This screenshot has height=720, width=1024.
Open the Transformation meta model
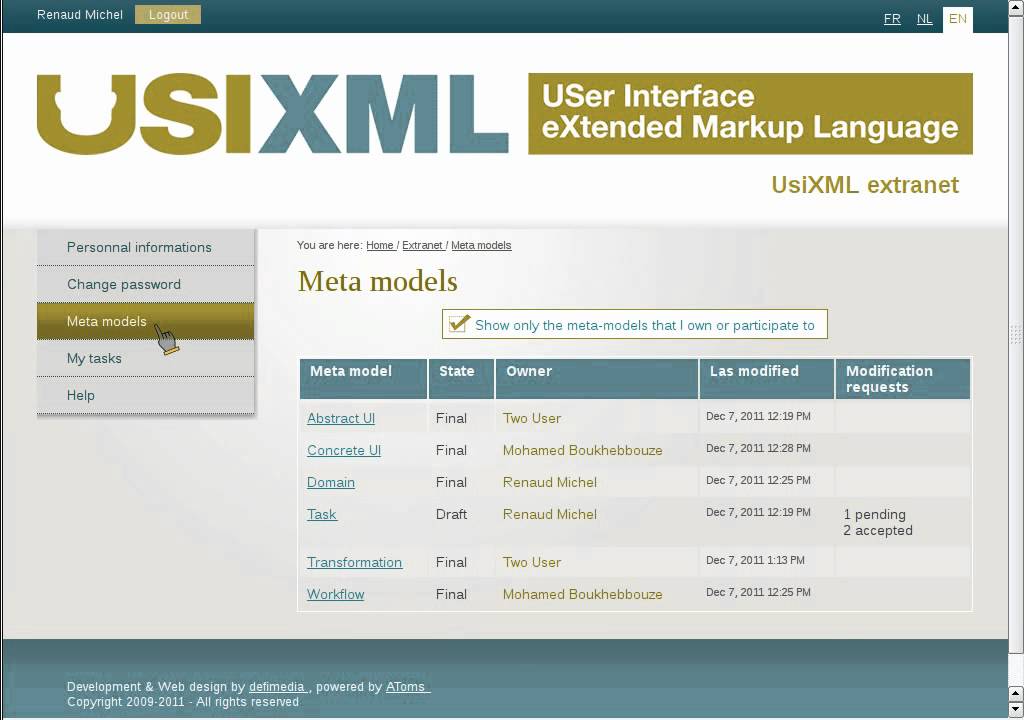coord(355,562)
